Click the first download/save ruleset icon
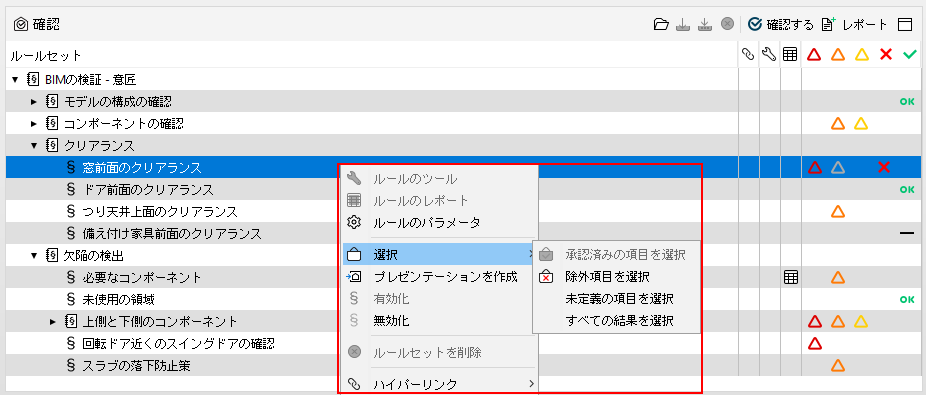This screenshot has height=395, width=926. point(683,24)
